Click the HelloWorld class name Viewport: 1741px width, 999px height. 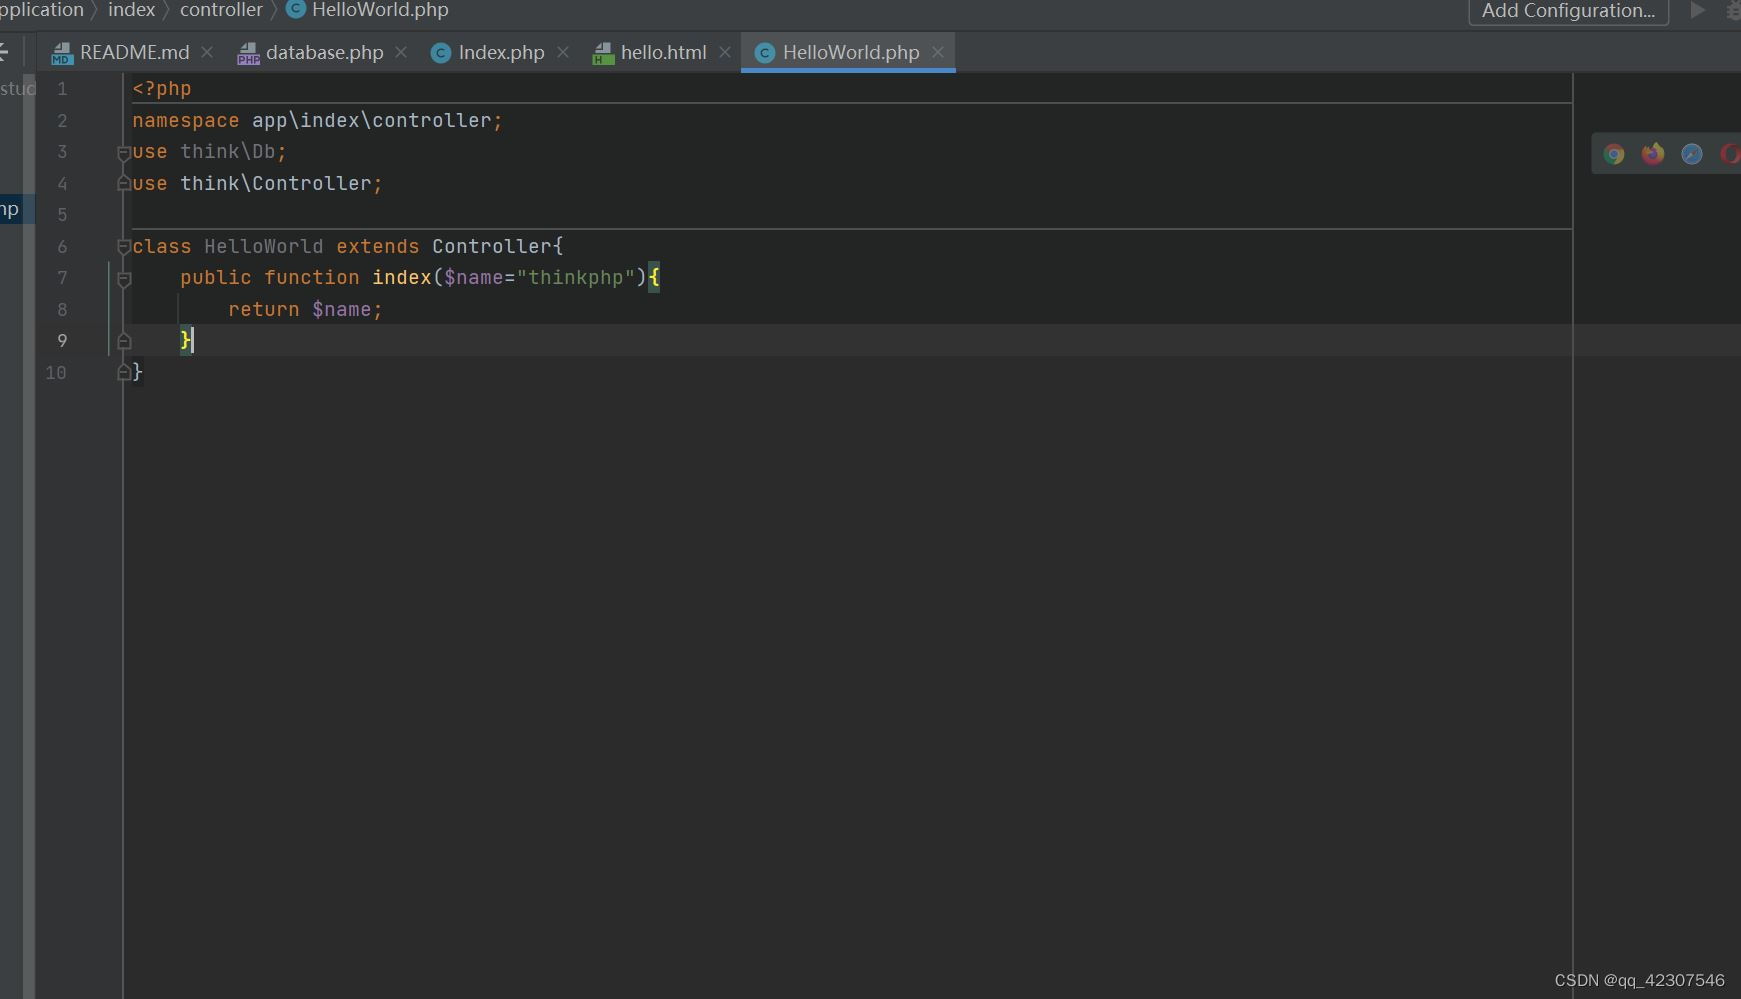(x=264, y=247)
